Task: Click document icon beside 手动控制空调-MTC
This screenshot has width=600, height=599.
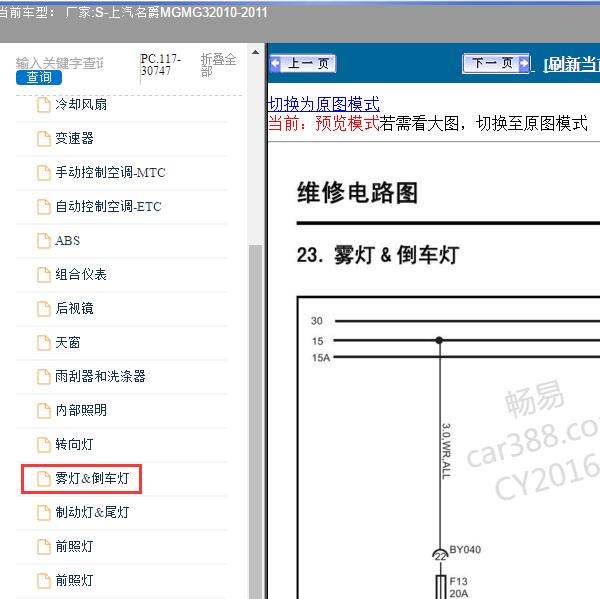Action: tap(44, 173)
